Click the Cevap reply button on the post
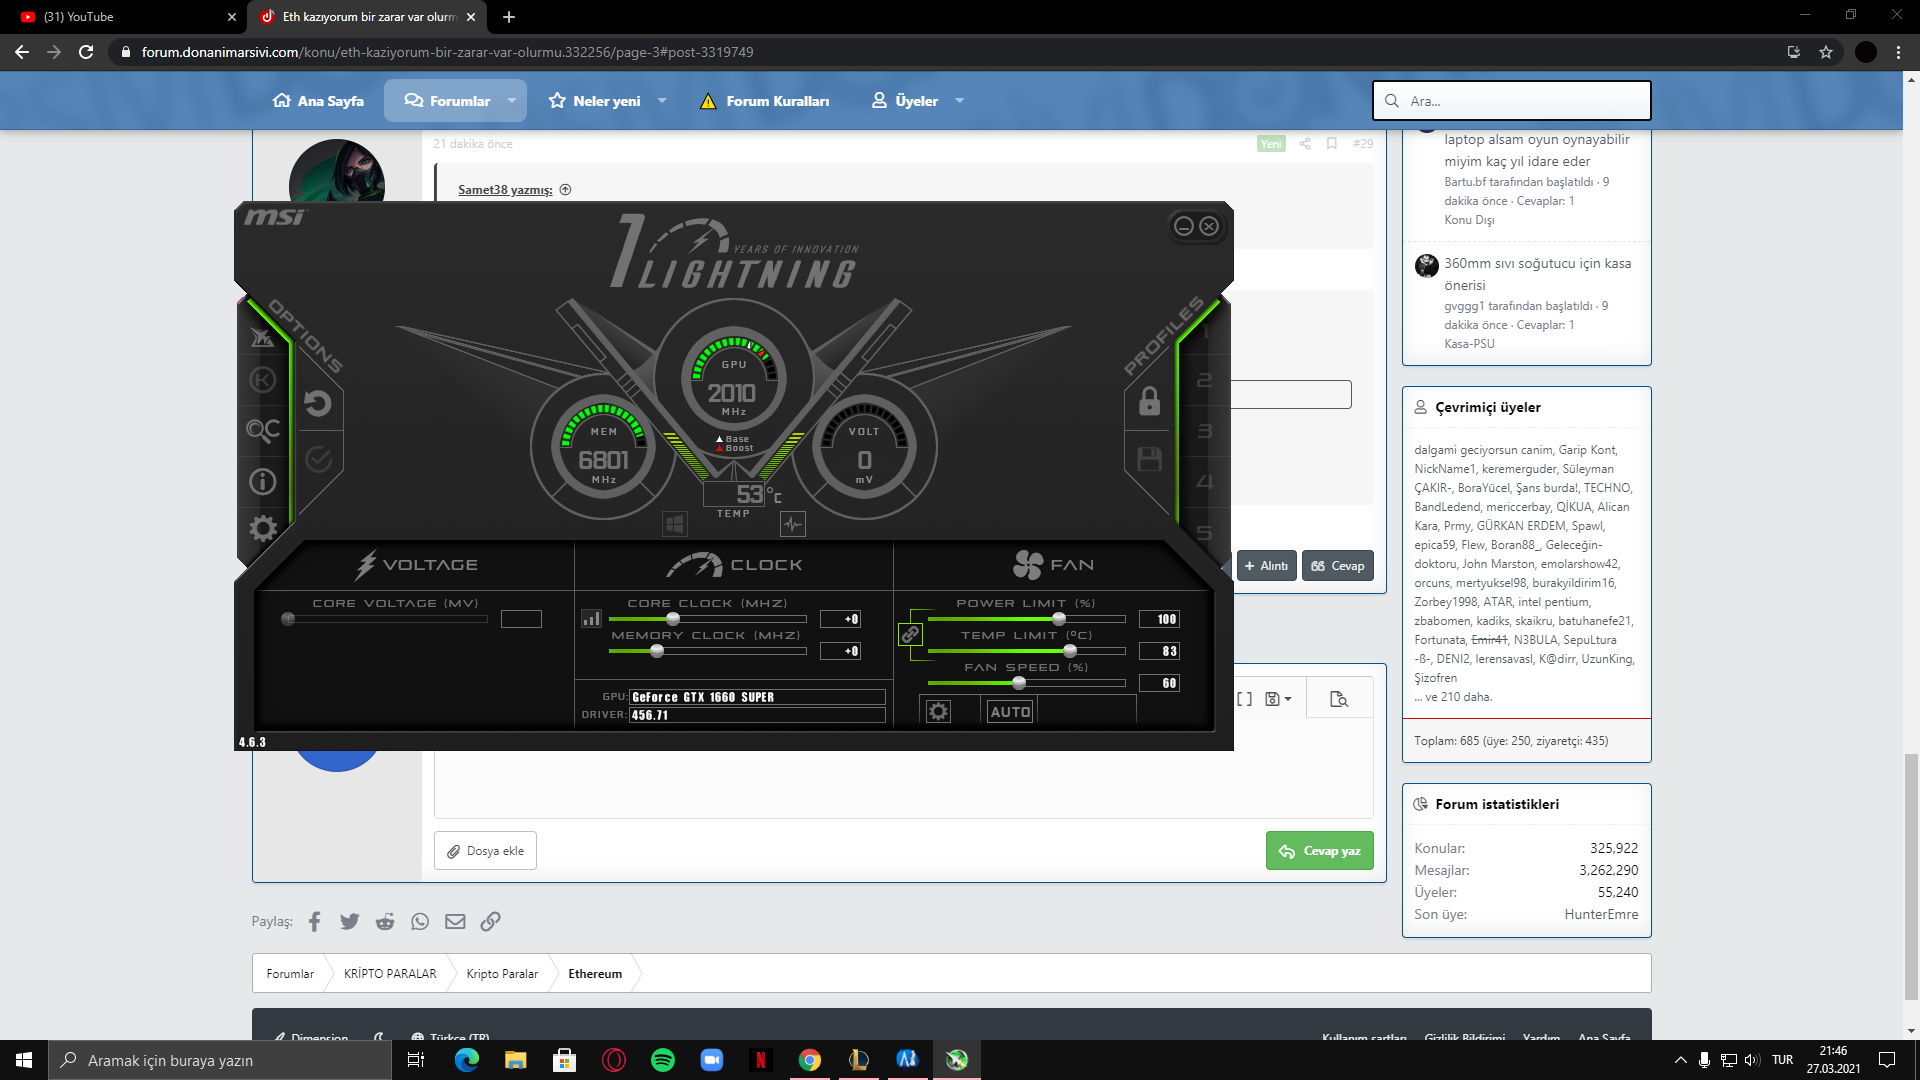 pos(1337,566)
